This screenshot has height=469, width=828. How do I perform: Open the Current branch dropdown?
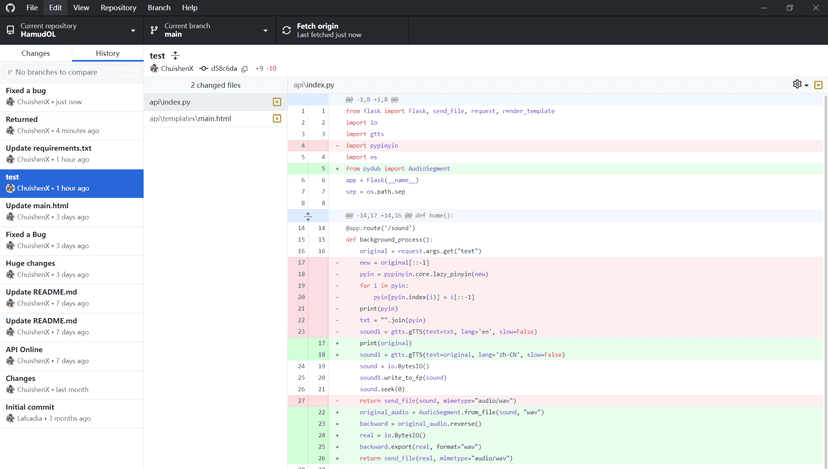click(x=209, y=30)
